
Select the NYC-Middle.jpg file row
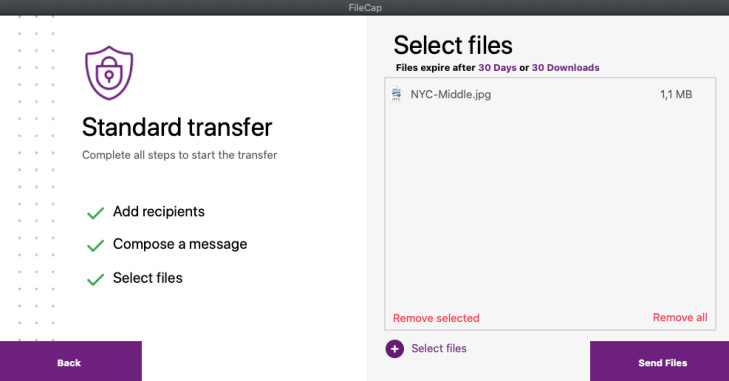(550, 94)
